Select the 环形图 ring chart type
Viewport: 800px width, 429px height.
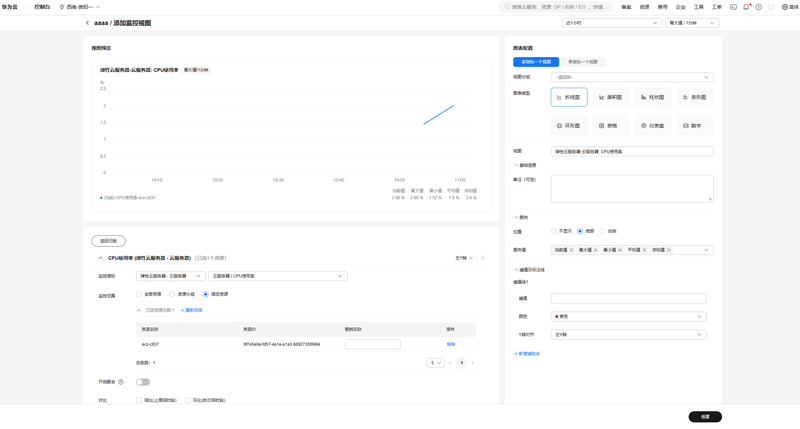pyautogui.click(x=569, y=125)
